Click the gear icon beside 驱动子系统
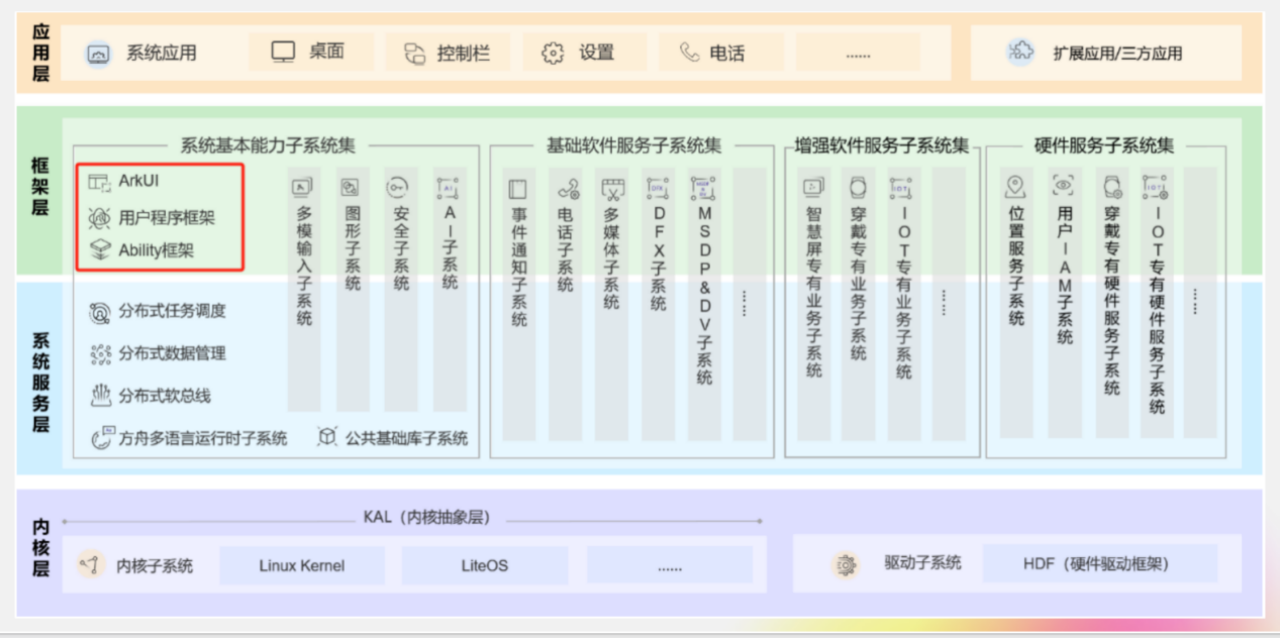 846,565
